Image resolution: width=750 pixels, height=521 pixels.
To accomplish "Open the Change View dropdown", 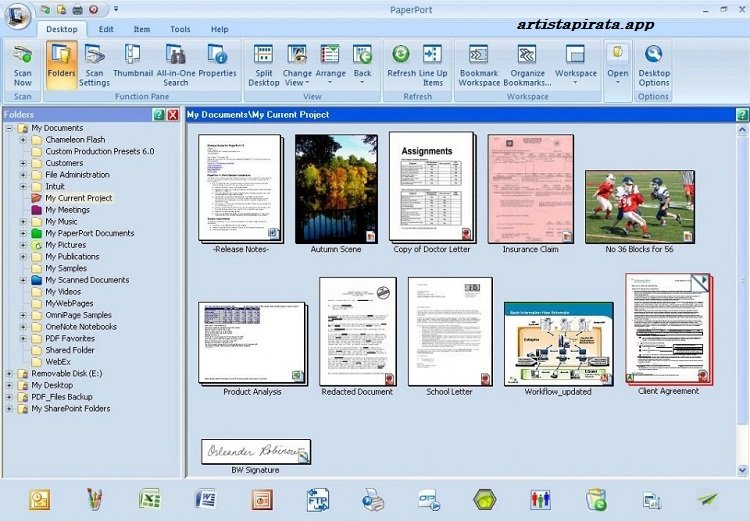I will coord(297,66).
